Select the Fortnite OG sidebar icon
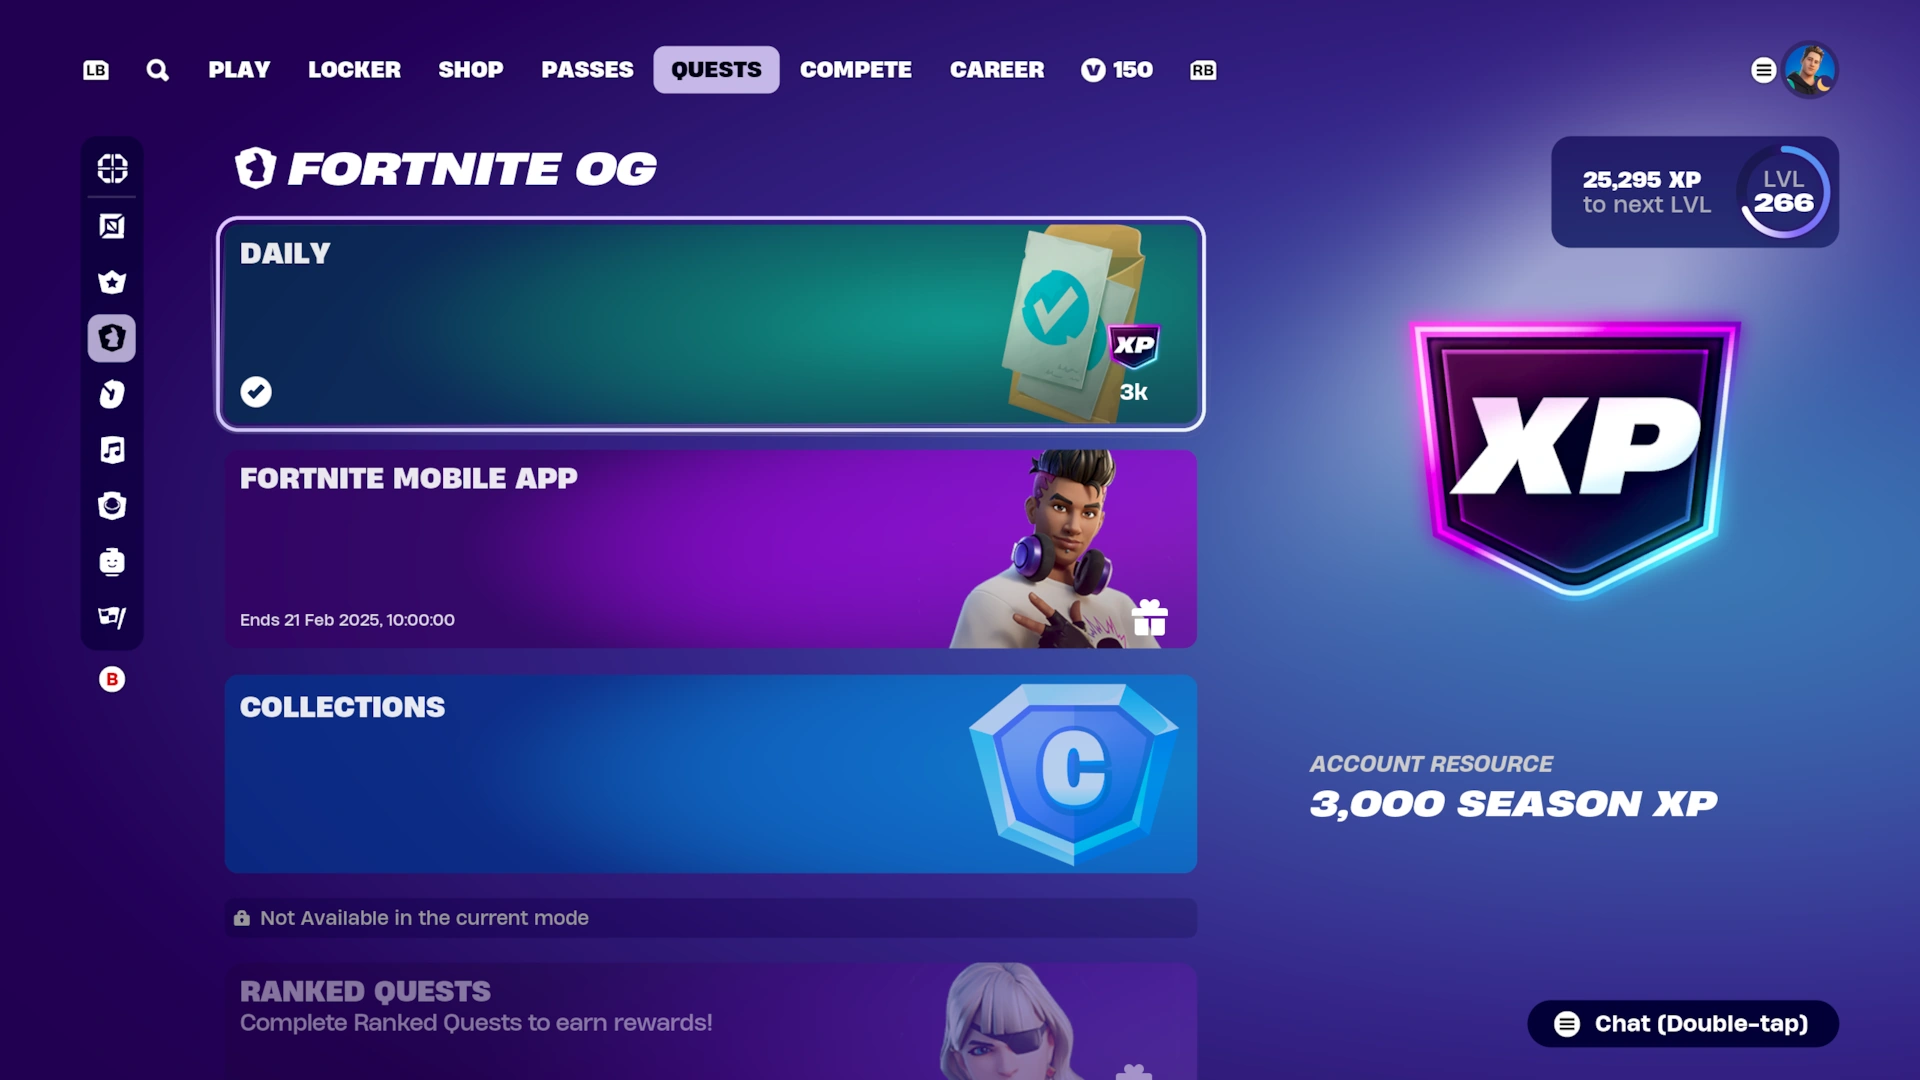The height and width of the screenshot is (1080, 1920). click(x=112, y=338)
